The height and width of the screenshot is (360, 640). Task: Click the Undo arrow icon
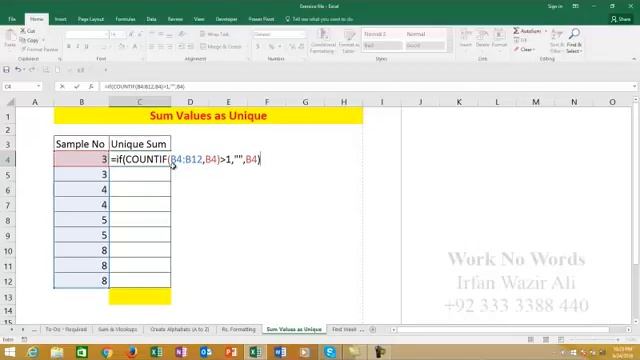pos(18,70)
